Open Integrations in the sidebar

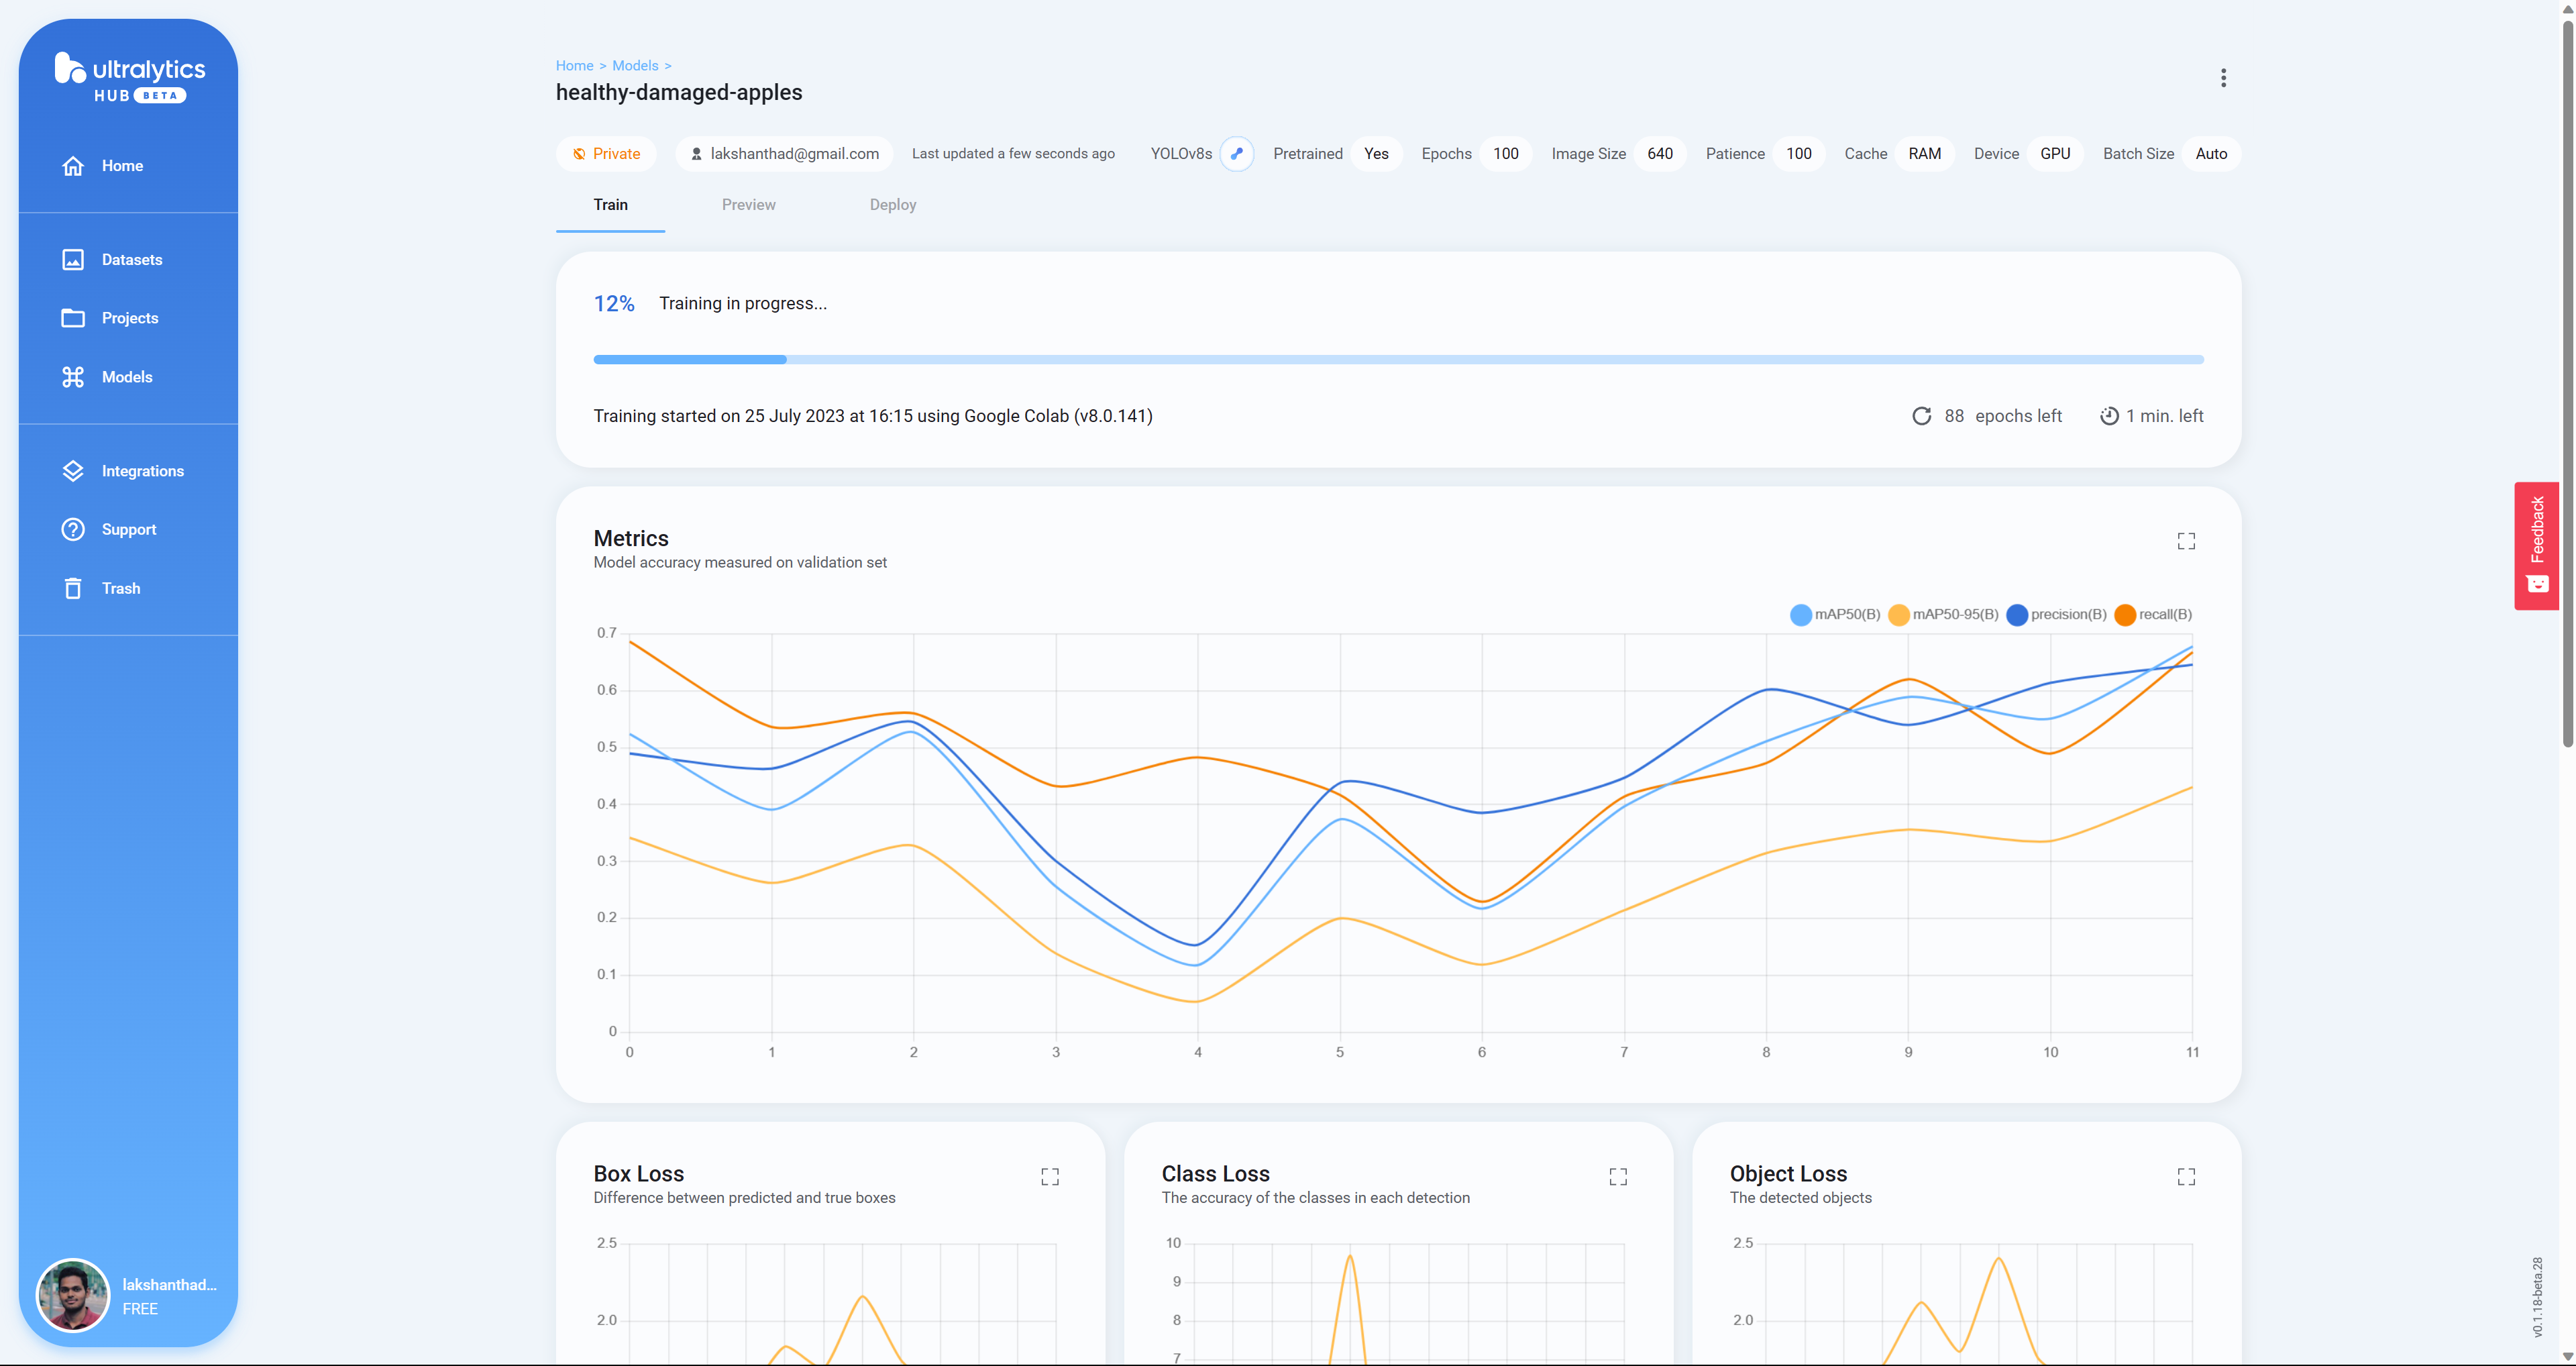click(142, 471)
